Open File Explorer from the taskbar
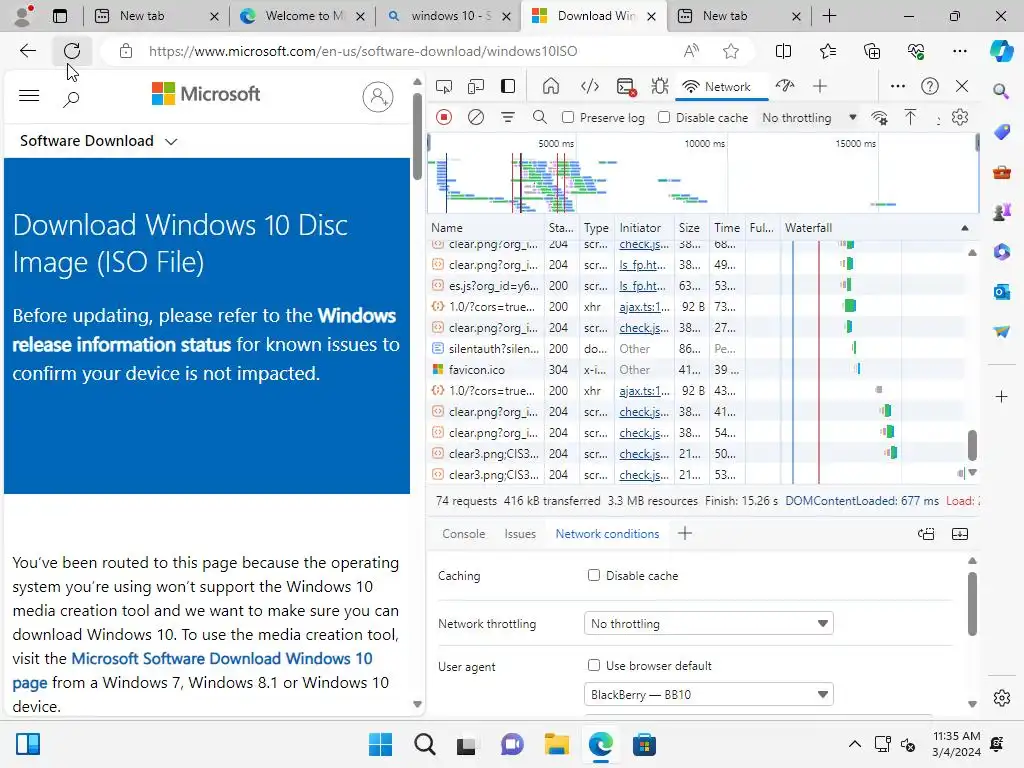The width and height of the screenshot is (1024, 768). click(556, 744)
